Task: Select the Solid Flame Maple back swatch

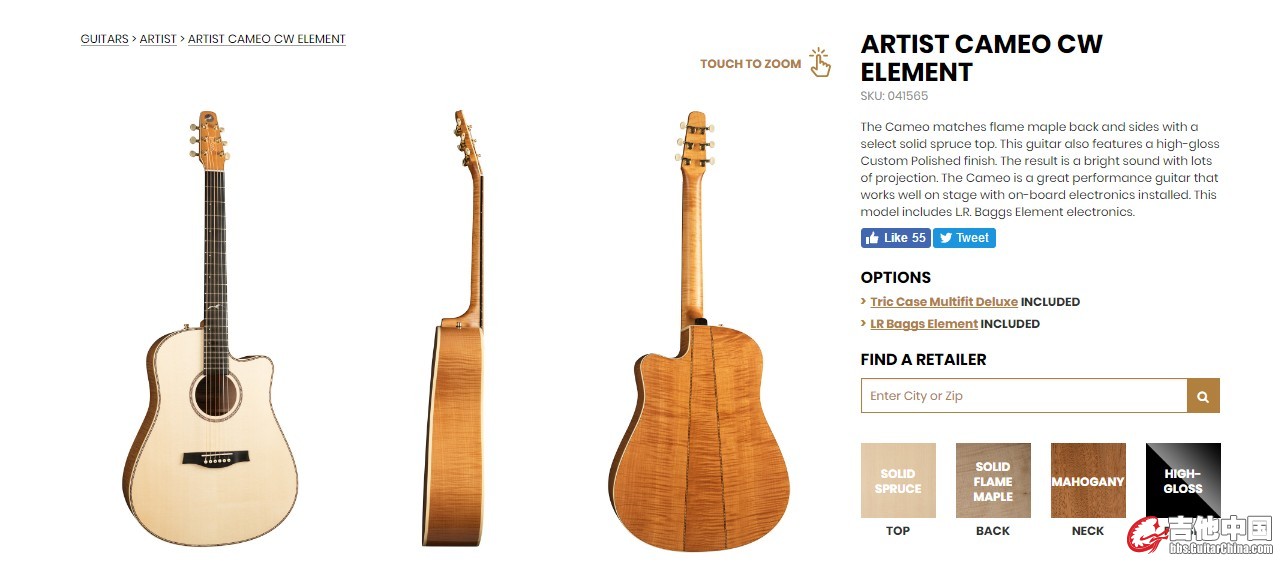Action: pyautogui.click(x=993, y=481)
